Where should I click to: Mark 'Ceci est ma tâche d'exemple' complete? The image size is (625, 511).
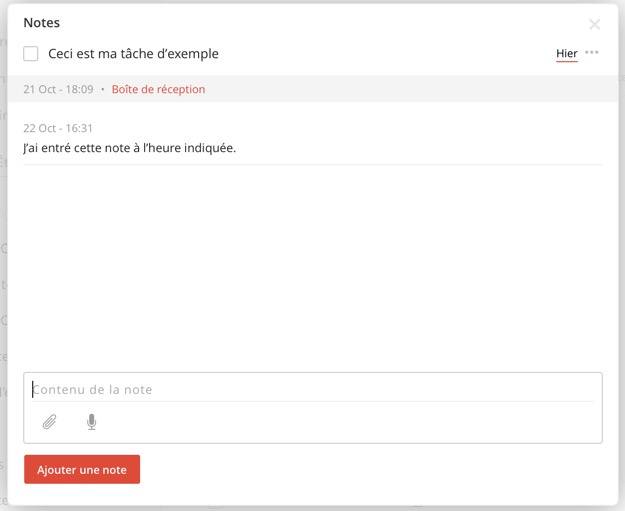coord(31,53)
